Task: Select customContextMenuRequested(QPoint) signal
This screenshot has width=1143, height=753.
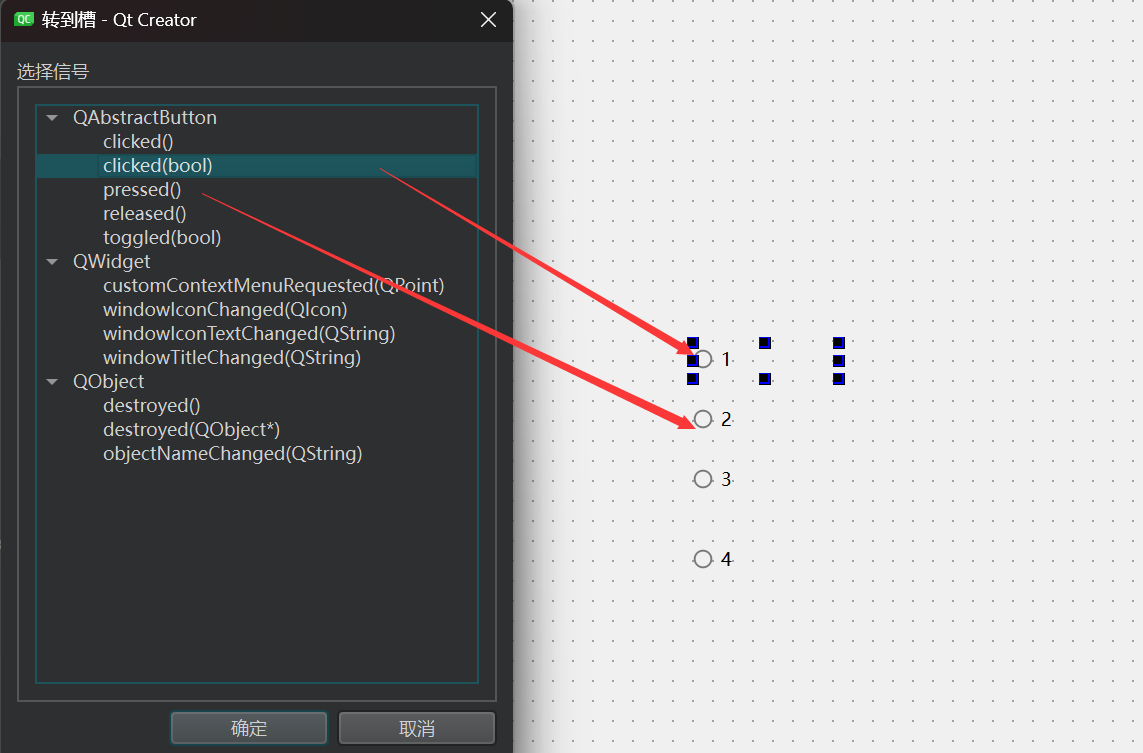Action: [x=273, y=285]
